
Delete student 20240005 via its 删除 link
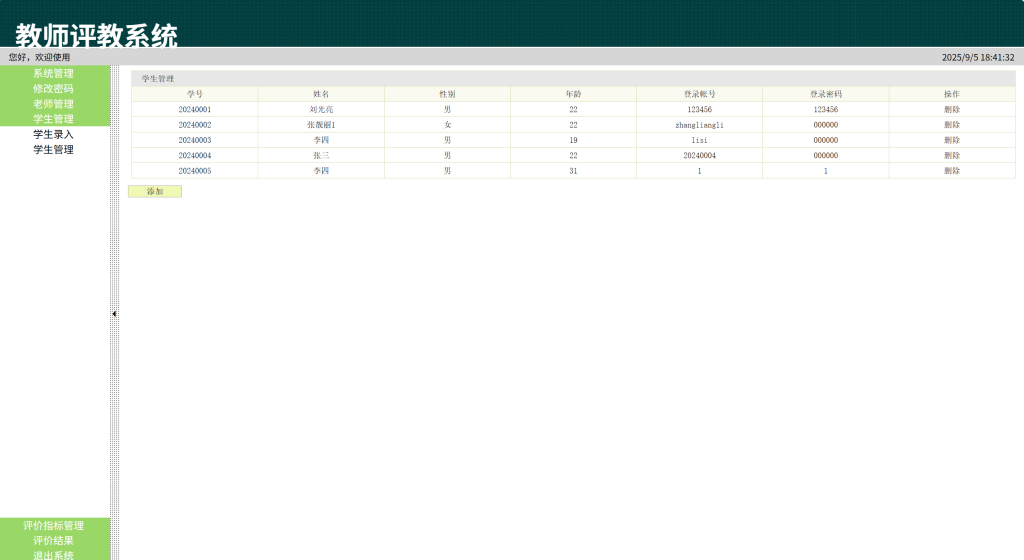coord(952,171)
